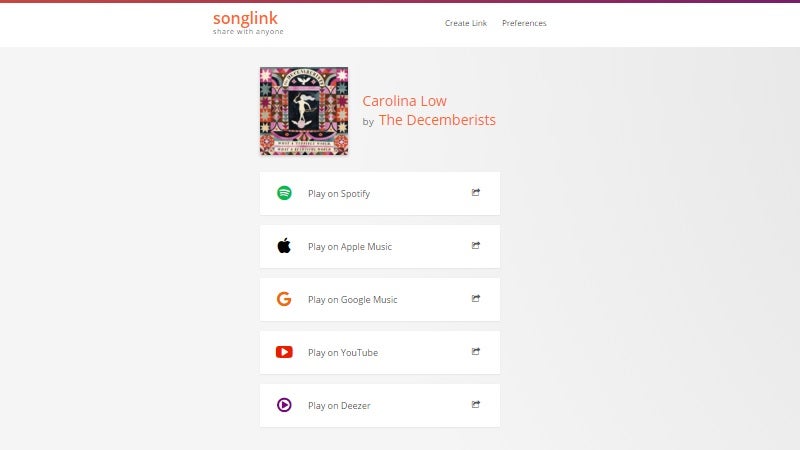Viewport: 800px width, 450px height.
Task: Click the black Apple logo icon
Action: click(284, 246)
